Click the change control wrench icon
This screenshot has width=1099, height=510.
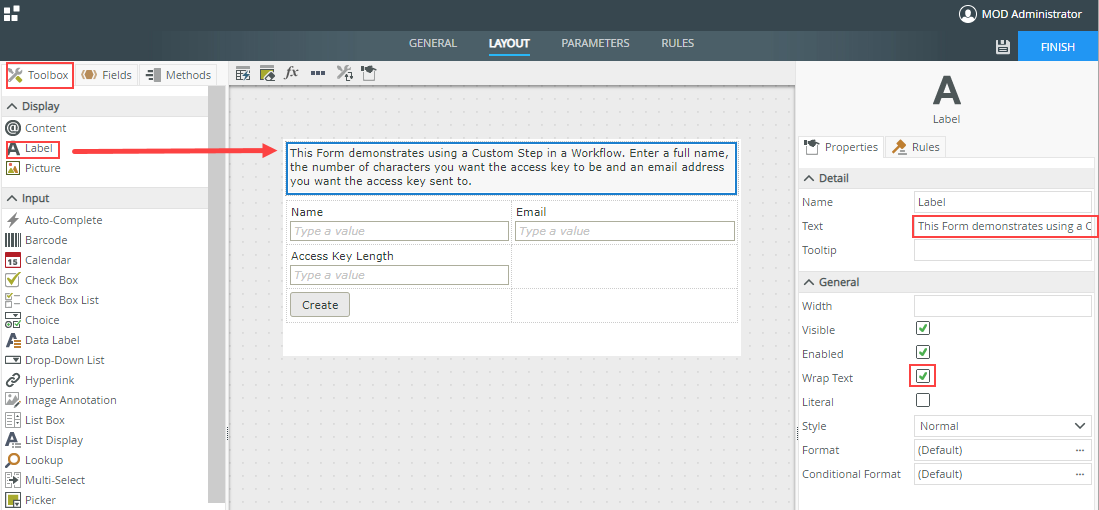click(344, 73)
